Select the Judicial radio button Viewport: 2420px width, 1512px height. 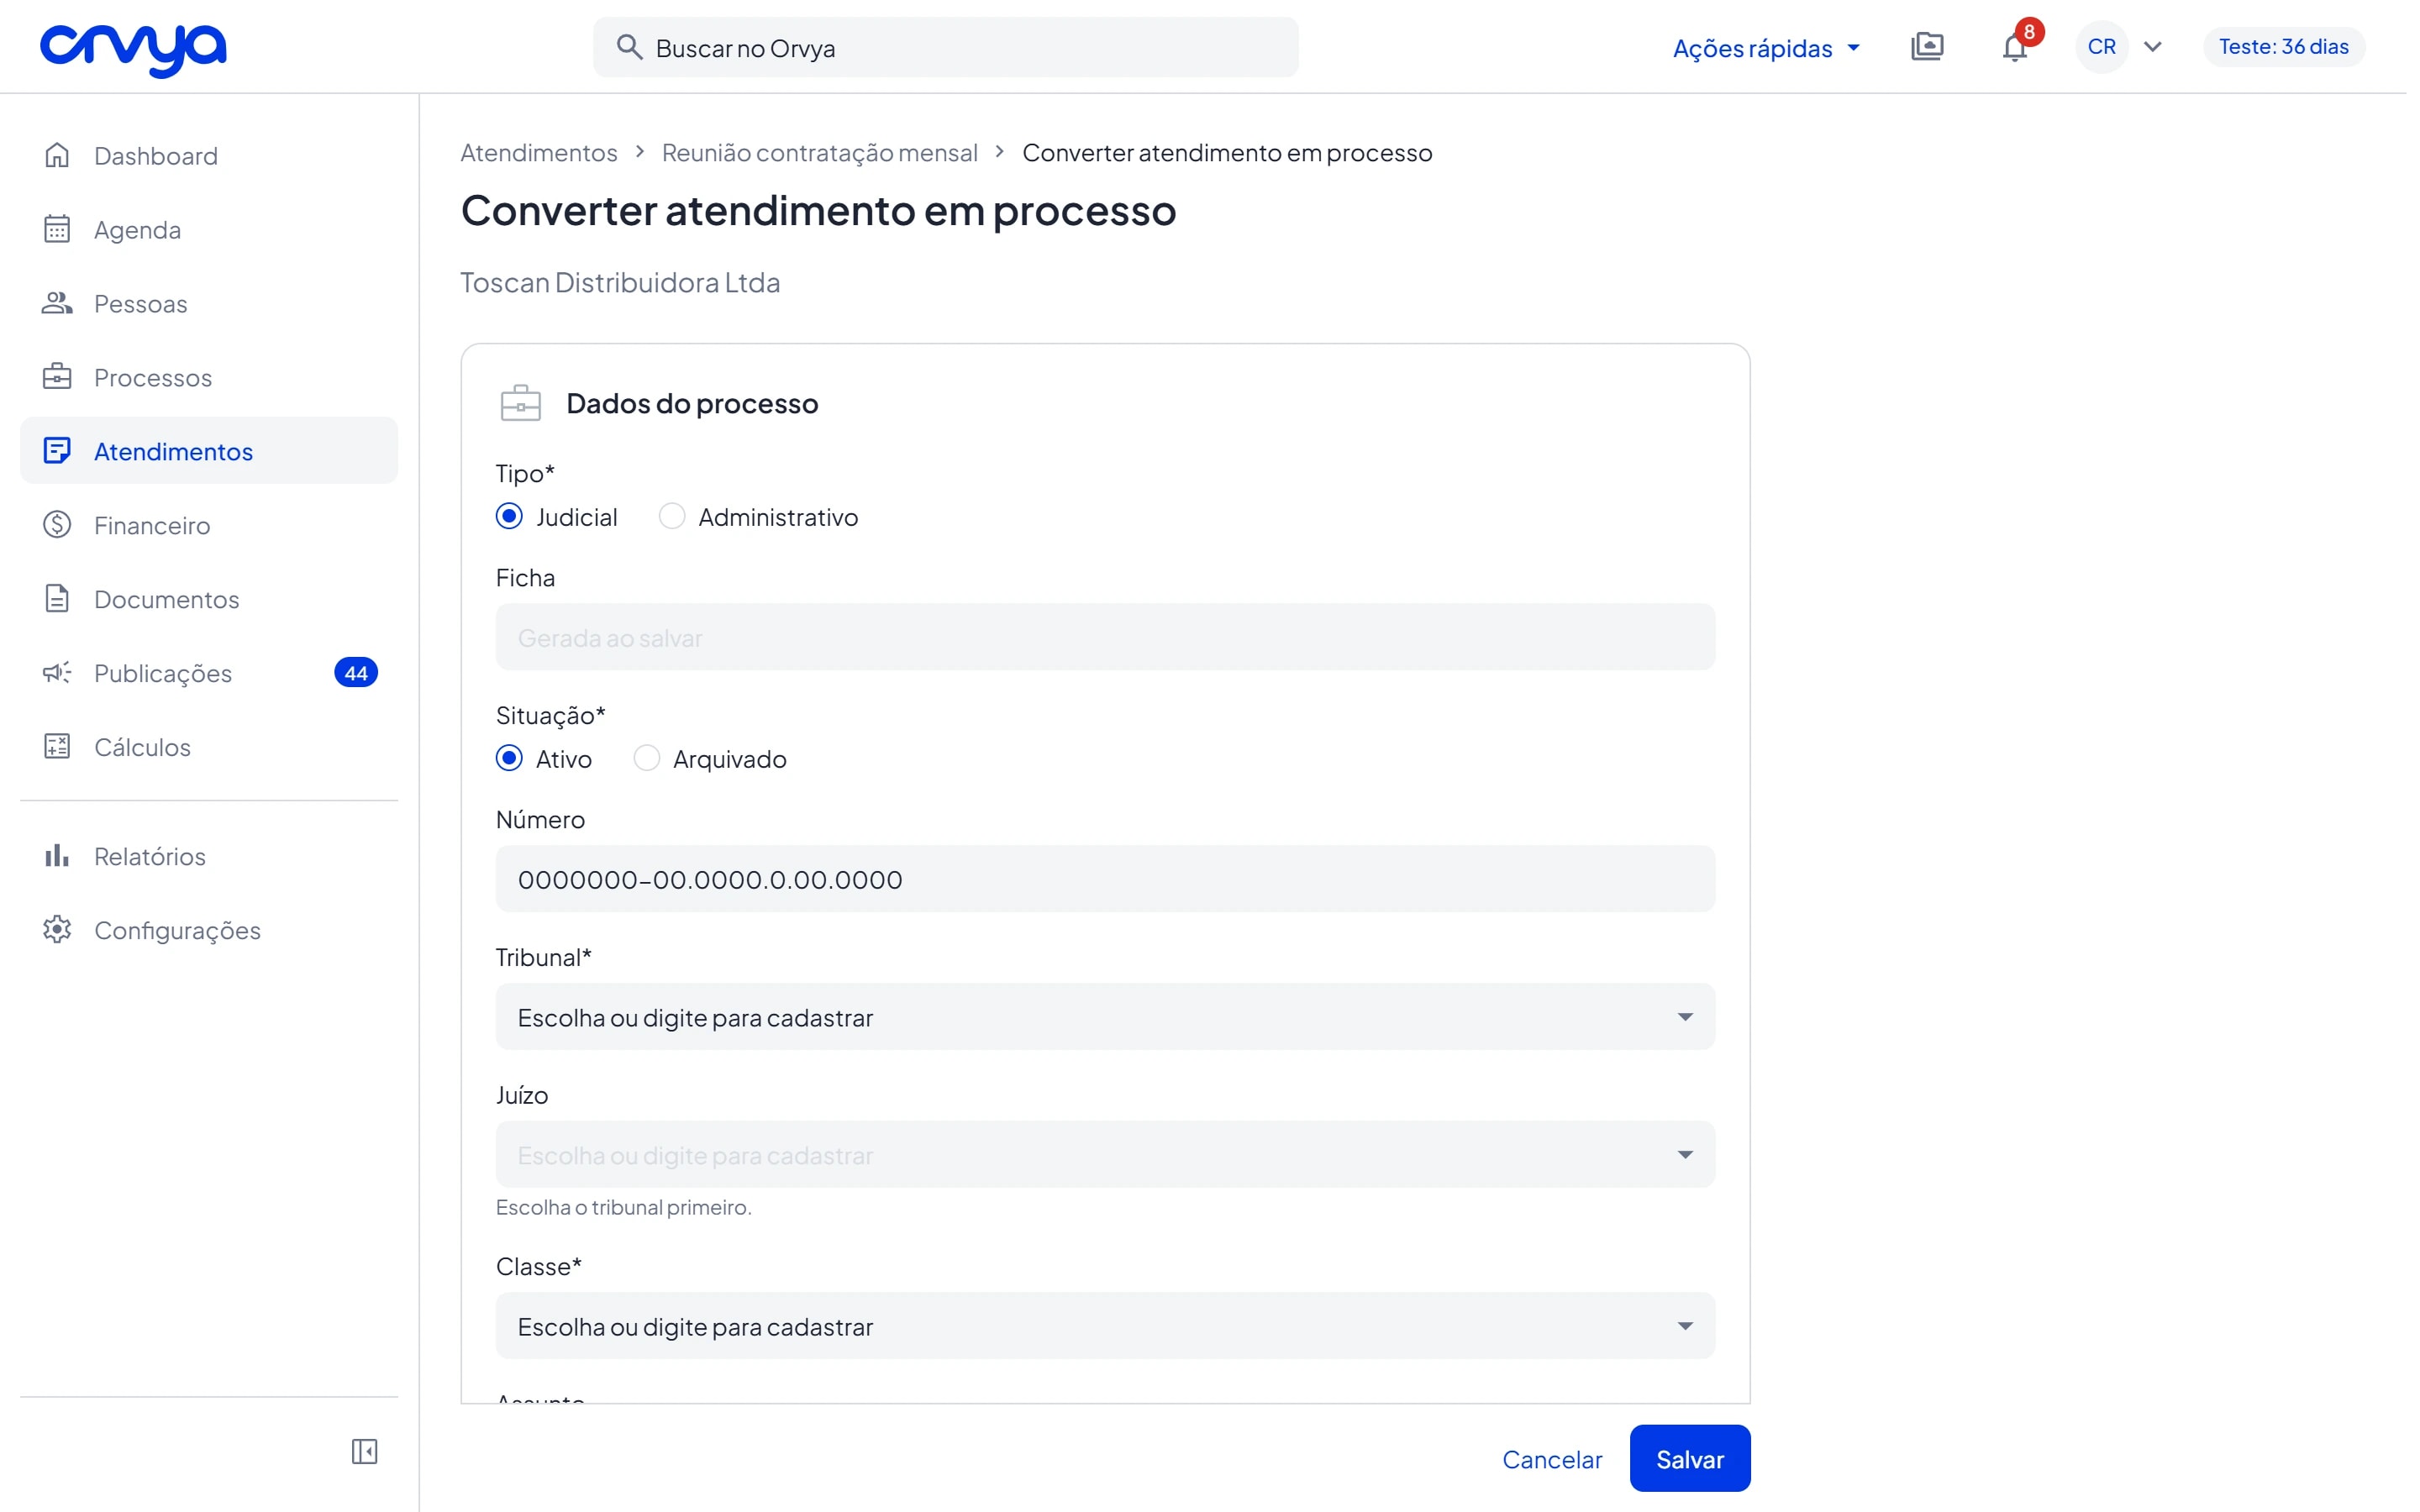509,516
